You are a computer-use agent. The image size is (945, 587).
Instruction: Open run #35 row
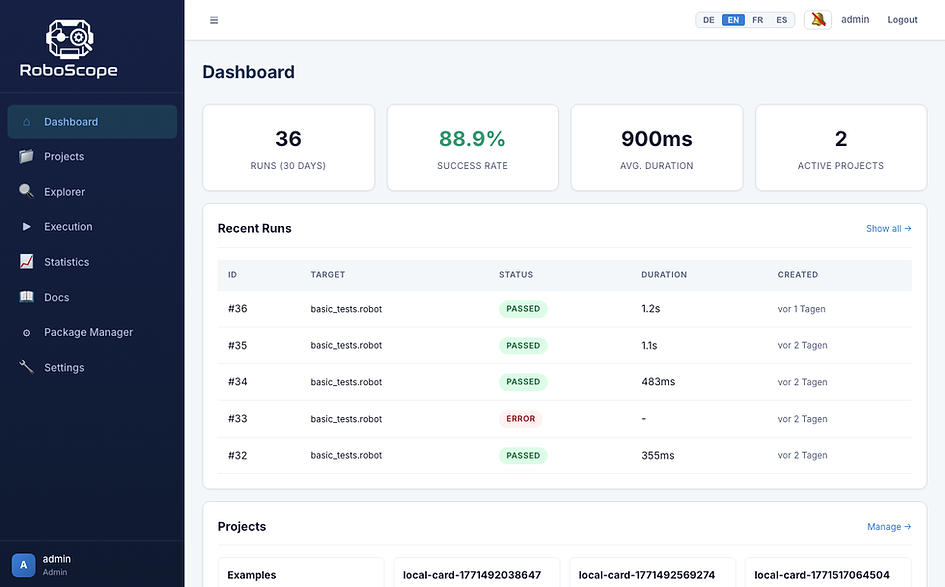coord(565,345)
